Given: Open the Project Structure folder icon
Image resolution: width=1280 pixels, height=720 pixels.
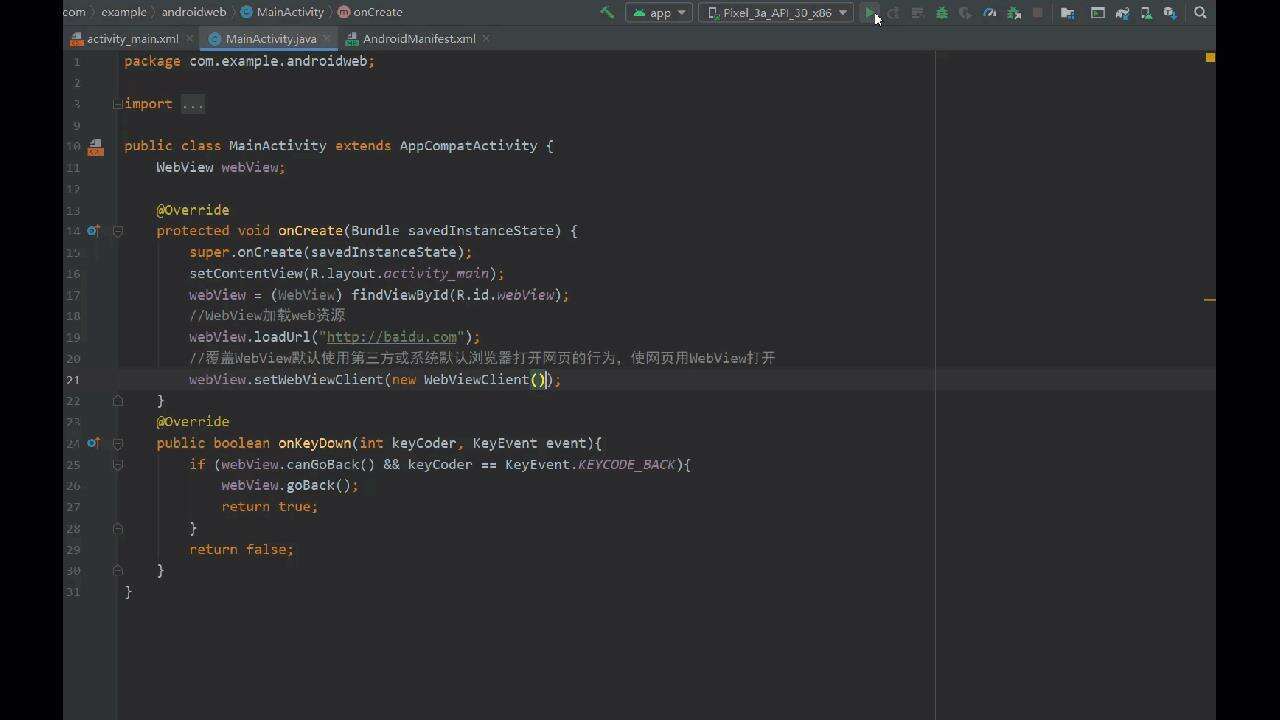Looking at the screenshot, I should click(x=1068, y=13).
